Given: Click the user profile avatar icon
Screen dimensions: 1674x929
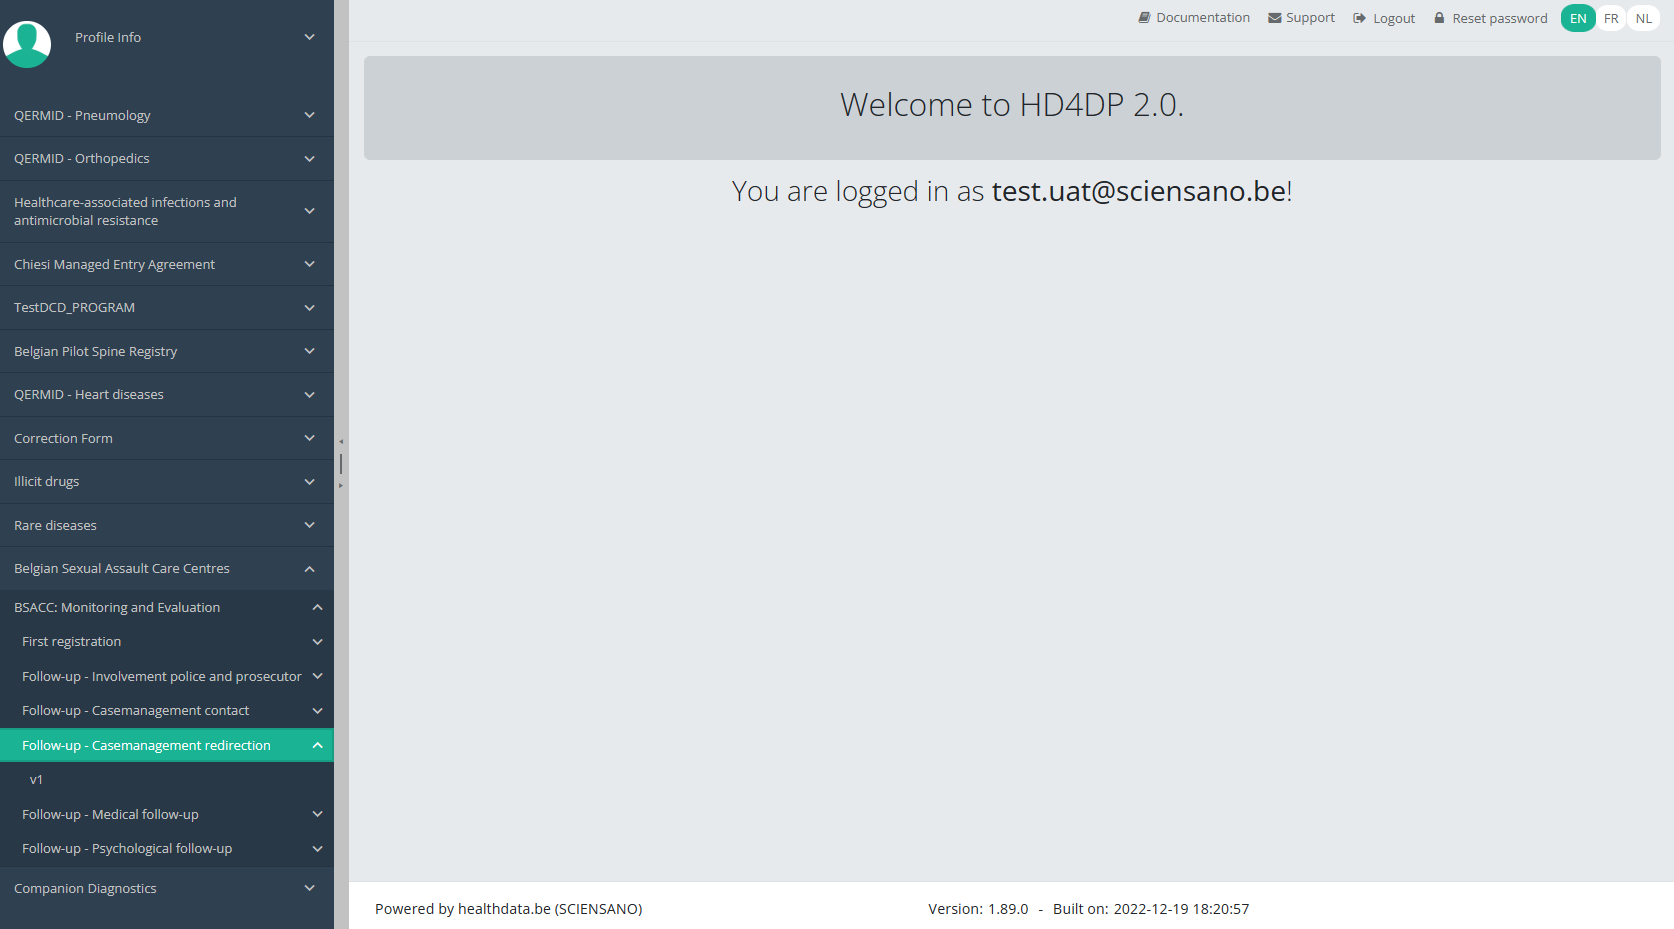Looking at the screenshot, I should point(27,44).
